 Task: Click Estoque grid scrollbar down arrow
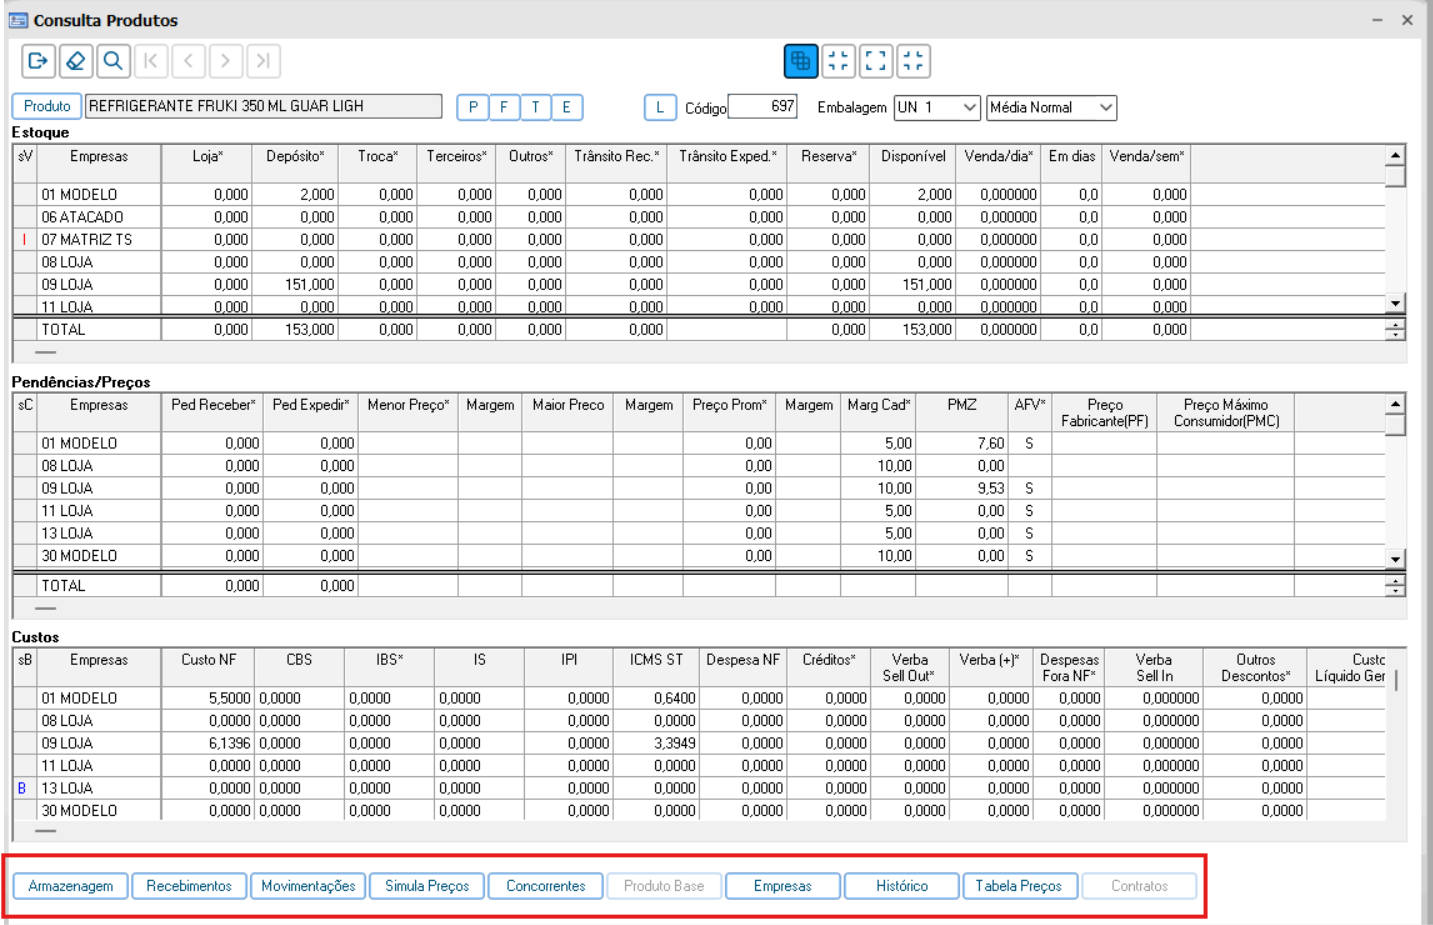tap(1396, 304)
